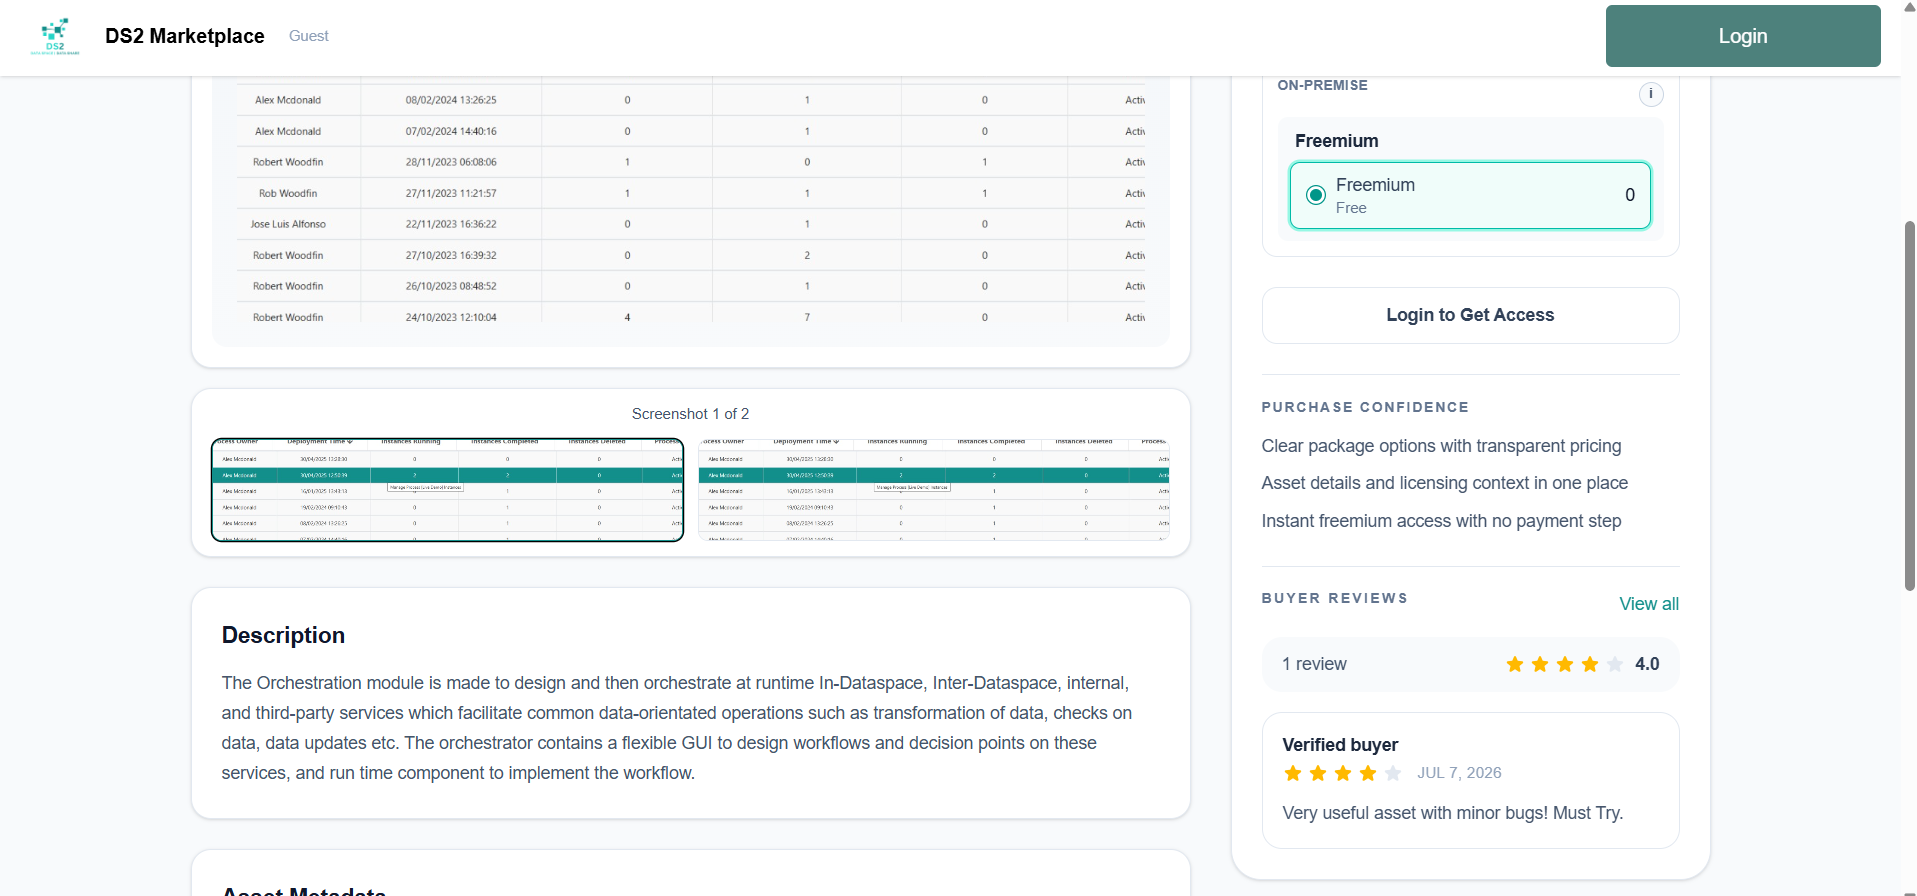Click Login to Get Access button
Screen dimensions: 1917x896
point(1470,315)
